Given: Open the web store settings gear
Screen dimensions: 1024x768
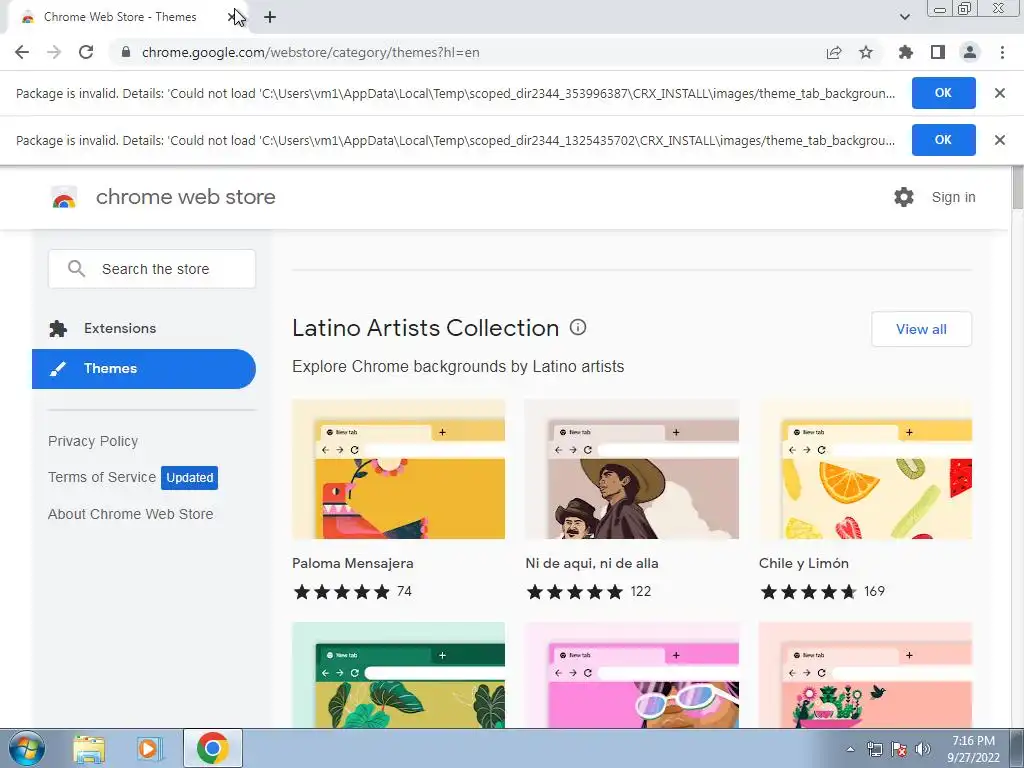Looking at the screenshot, I should coord(904,197).
